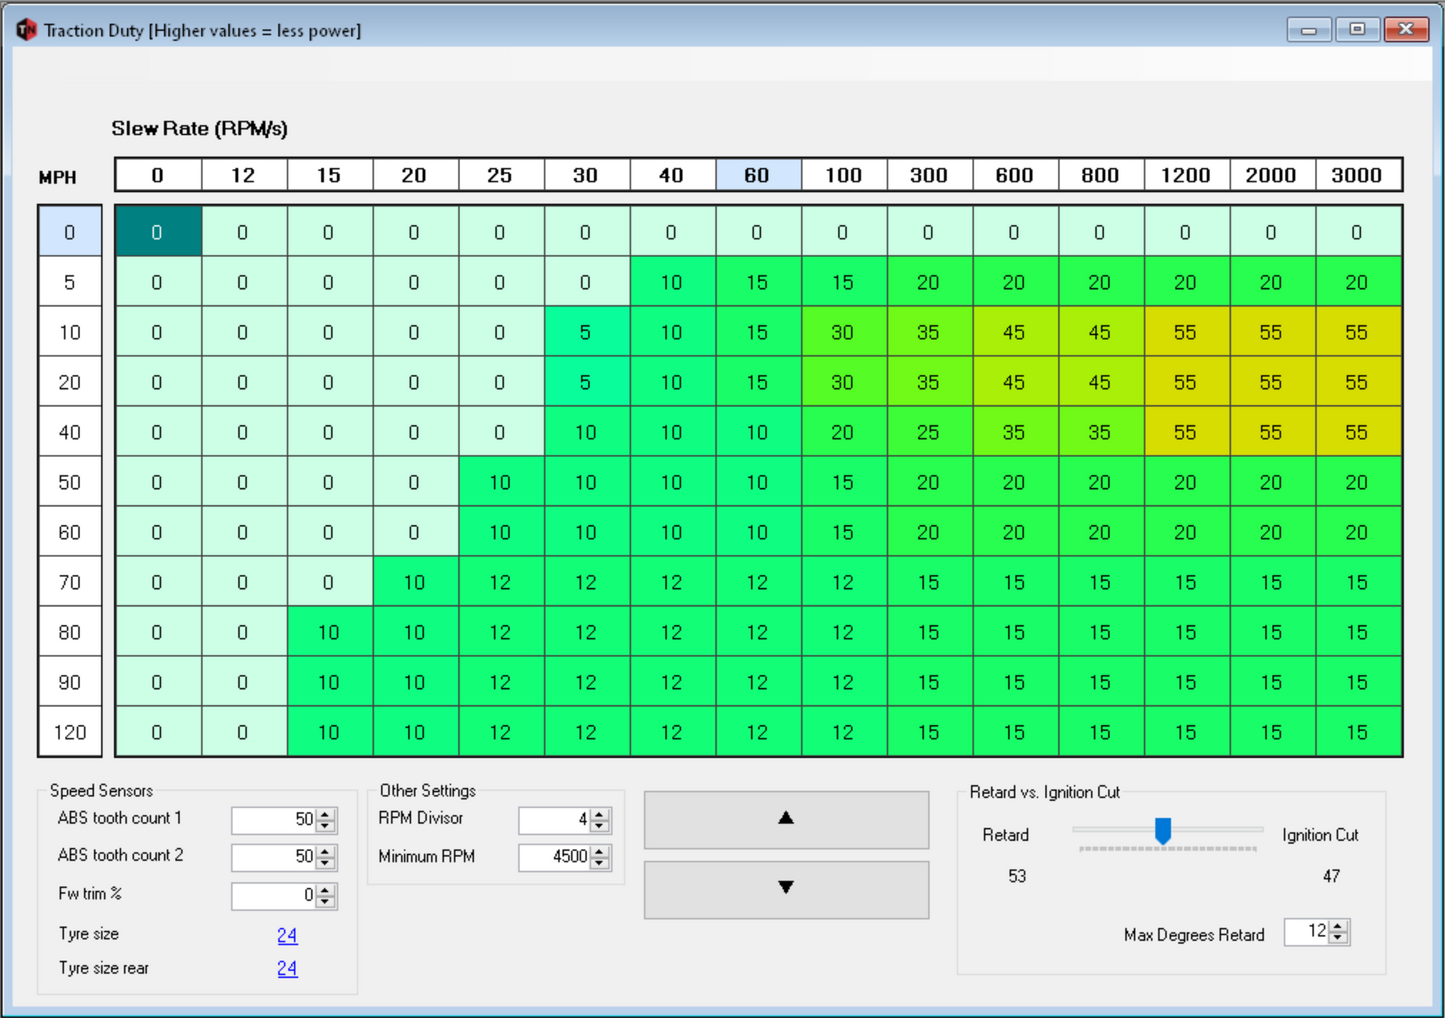The width and height of the screenshot is (1445, 1018).
Task: Select the 120 MPH row header
Action: click(70, 732)
